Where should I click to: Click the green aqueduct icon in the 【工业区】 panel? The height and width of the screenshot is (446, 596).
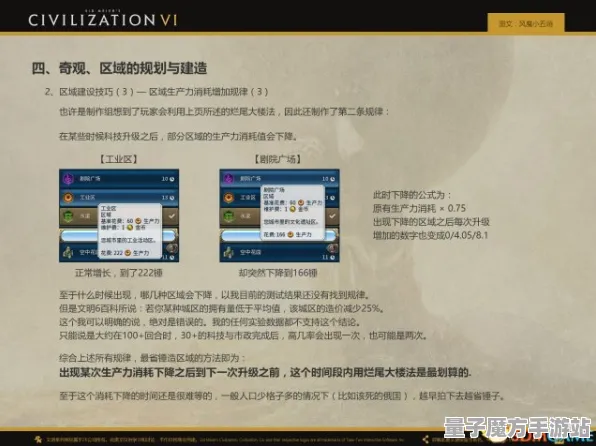point(68,216)
